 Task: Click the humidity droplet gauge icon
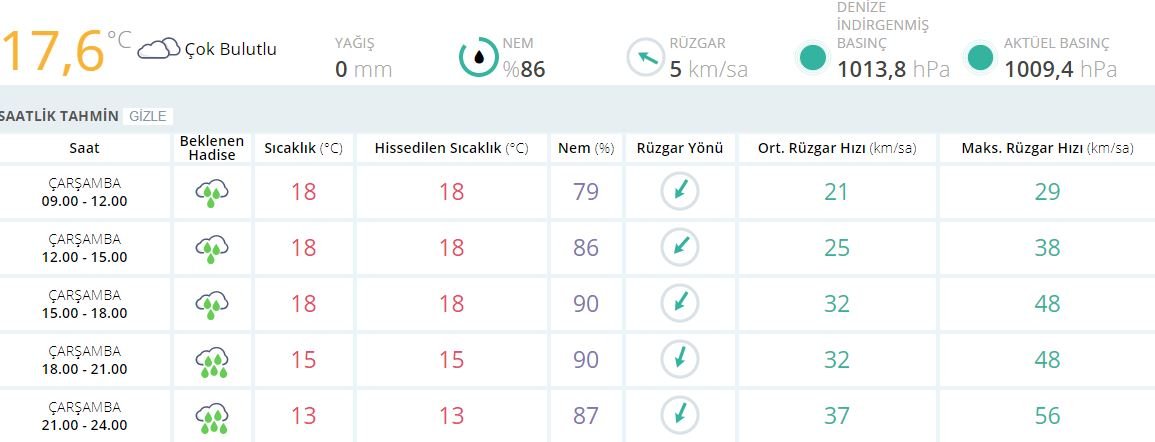pos(479,57)
